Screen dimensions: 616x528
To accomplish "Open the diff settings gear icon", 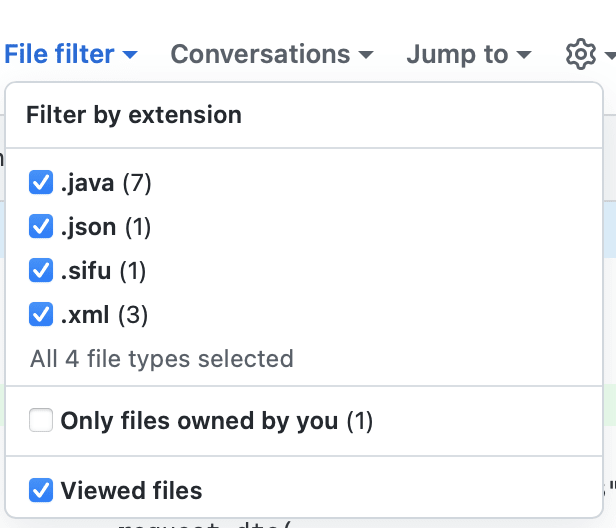I will pyautogui.click(x=581, y=54).
